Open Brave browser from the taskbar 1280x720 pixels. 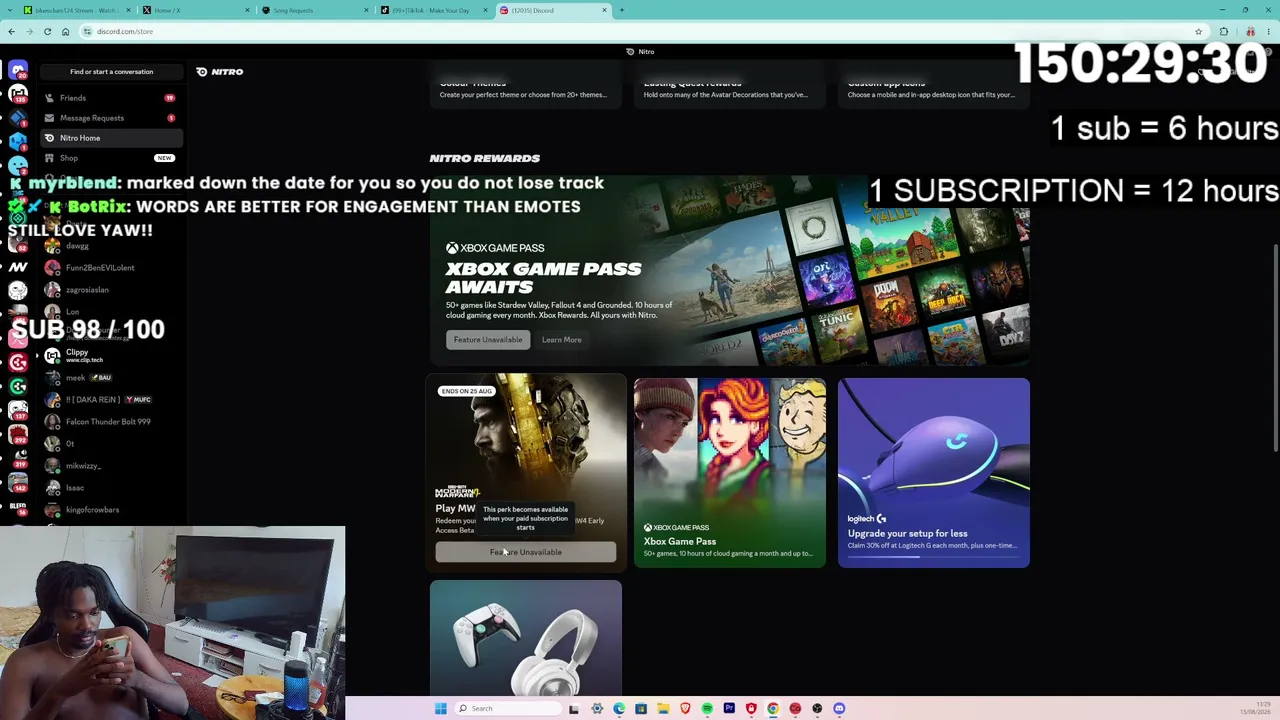coord(685,709)
